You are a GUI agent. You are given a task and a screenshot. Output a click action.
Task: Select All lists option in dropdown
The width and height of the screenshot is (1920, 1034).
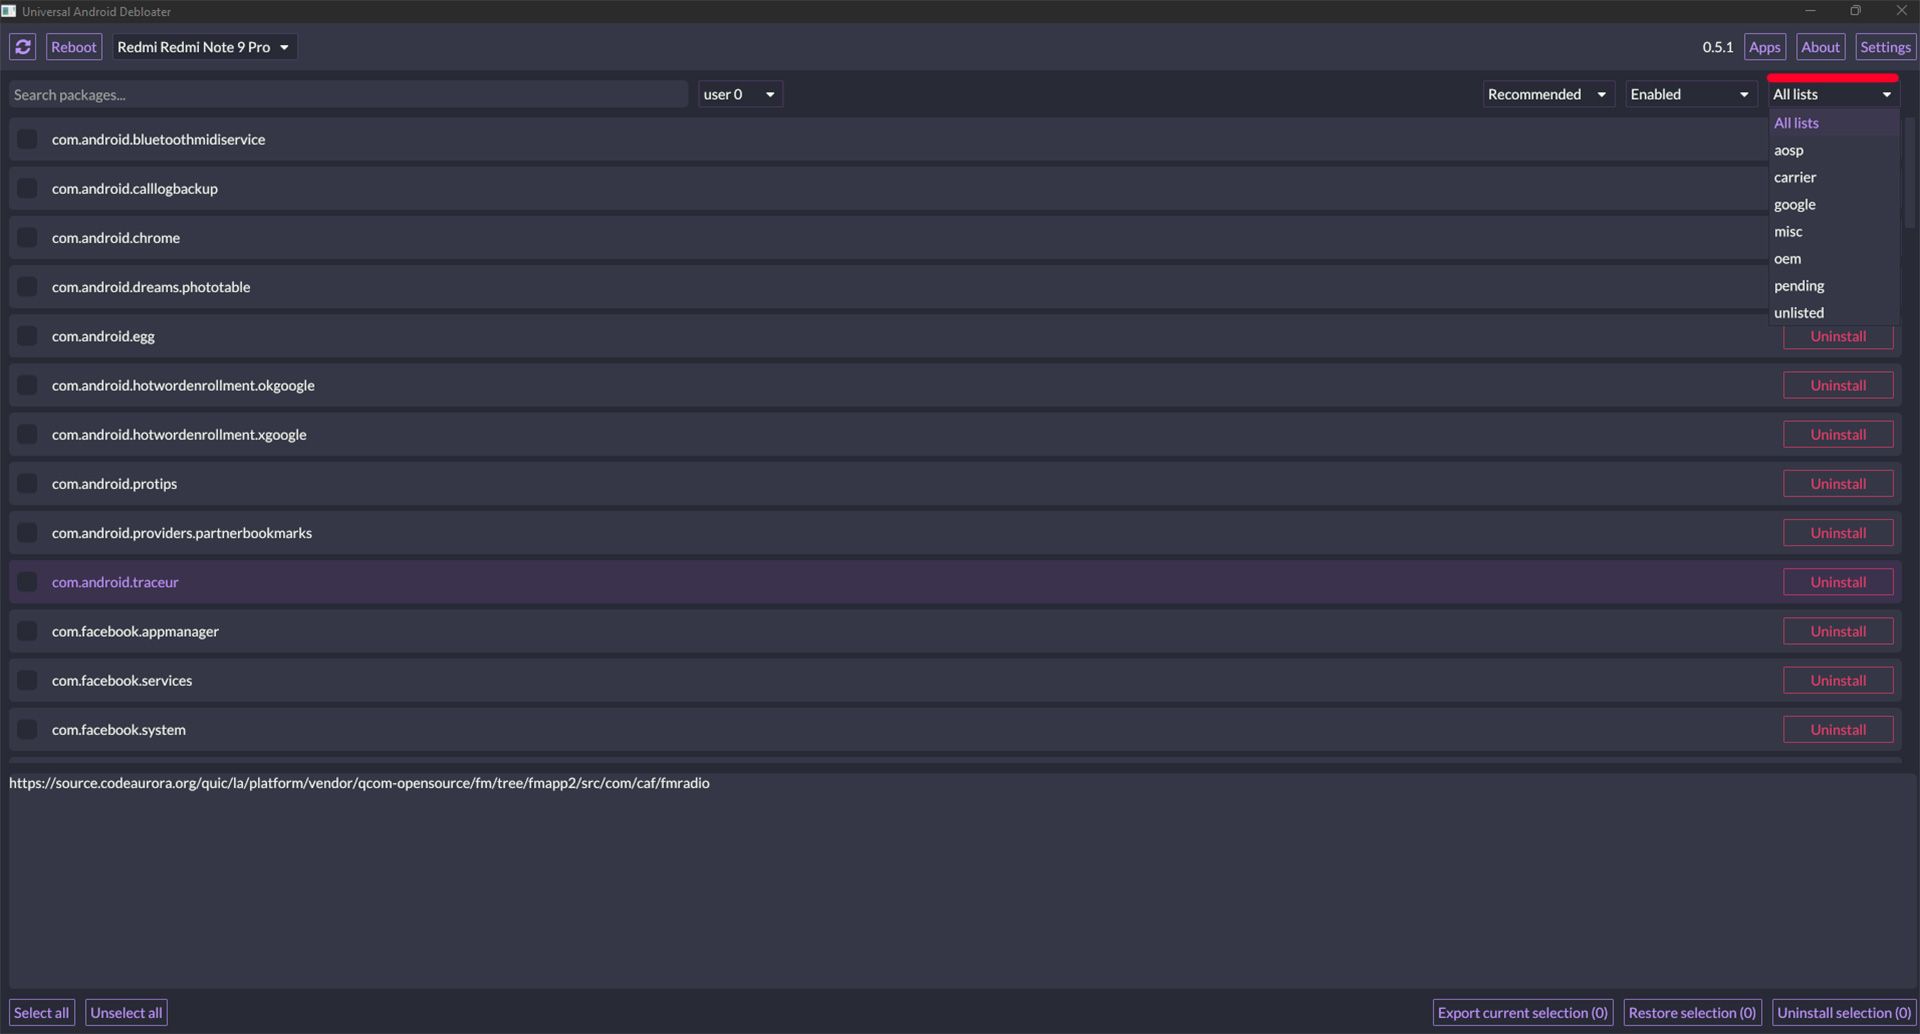(1833, 123)
